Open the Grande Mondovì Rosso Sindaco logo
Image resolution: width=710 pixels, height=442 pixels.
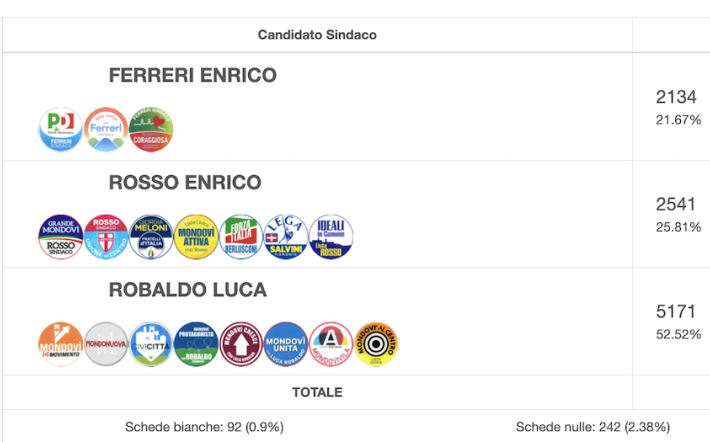pos(61,236)
